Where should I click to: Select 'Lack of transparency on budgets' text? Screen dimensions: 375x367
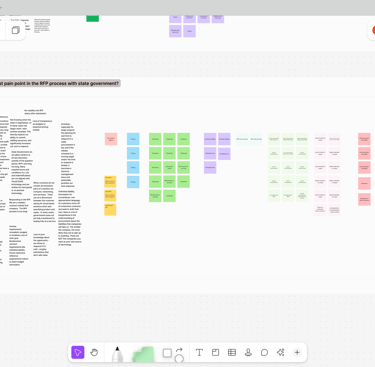(43, 125)
